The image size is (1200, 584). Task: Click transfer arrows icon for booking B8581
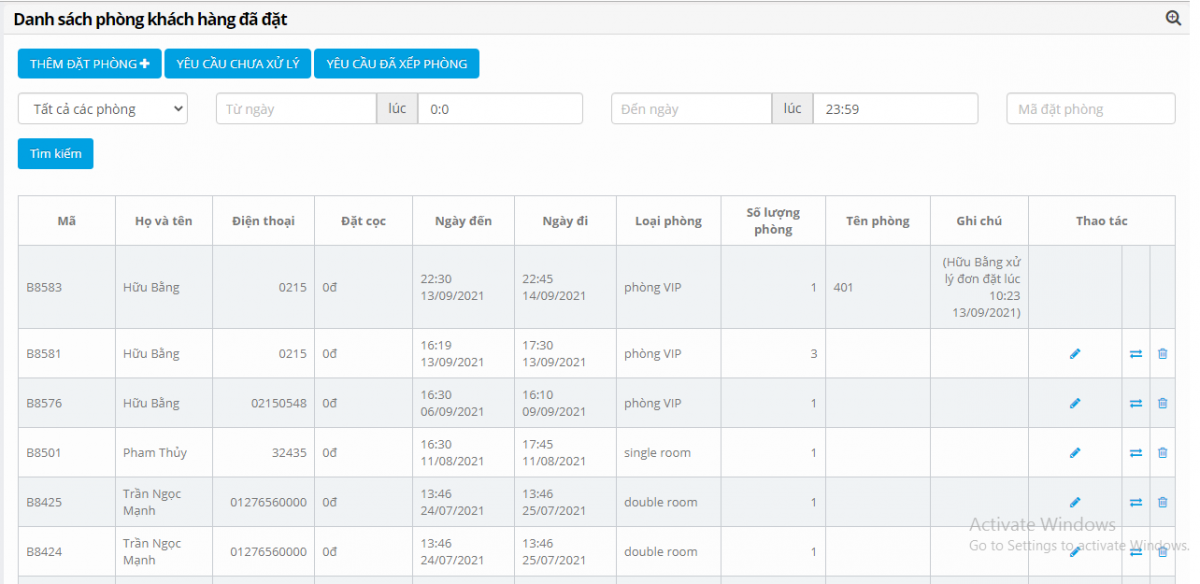[1136, 354]
